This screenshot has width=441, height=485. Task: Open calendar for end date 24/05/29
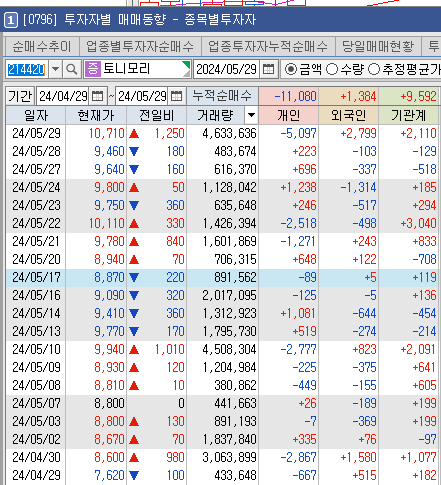click(176, 96)
